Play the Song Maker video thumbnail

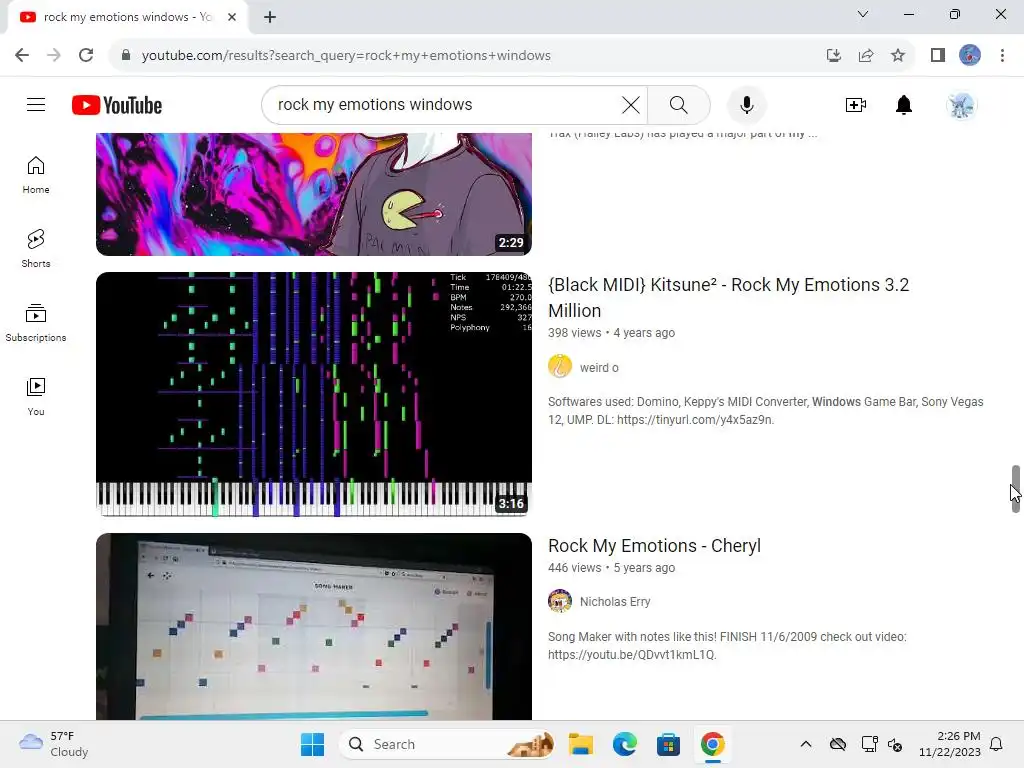pos(313,626)
